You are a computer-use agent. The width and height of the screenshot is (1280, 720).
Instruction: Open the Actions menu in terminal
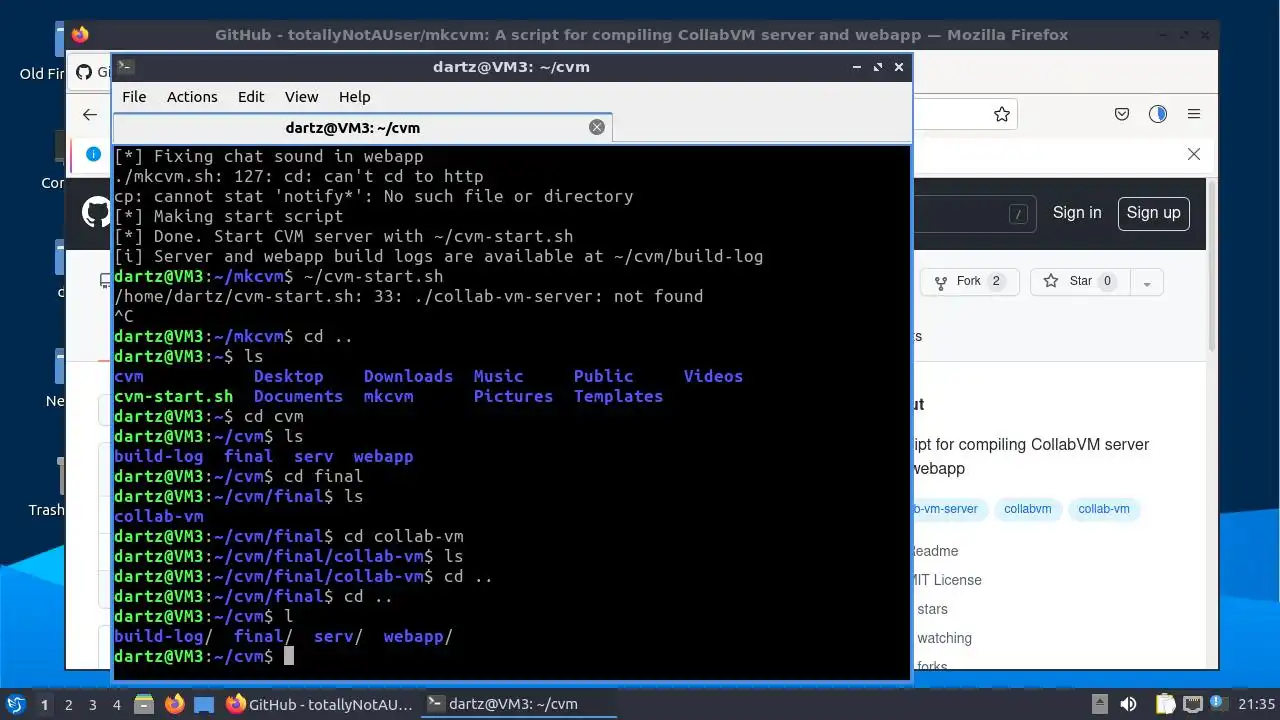[192, 97]
